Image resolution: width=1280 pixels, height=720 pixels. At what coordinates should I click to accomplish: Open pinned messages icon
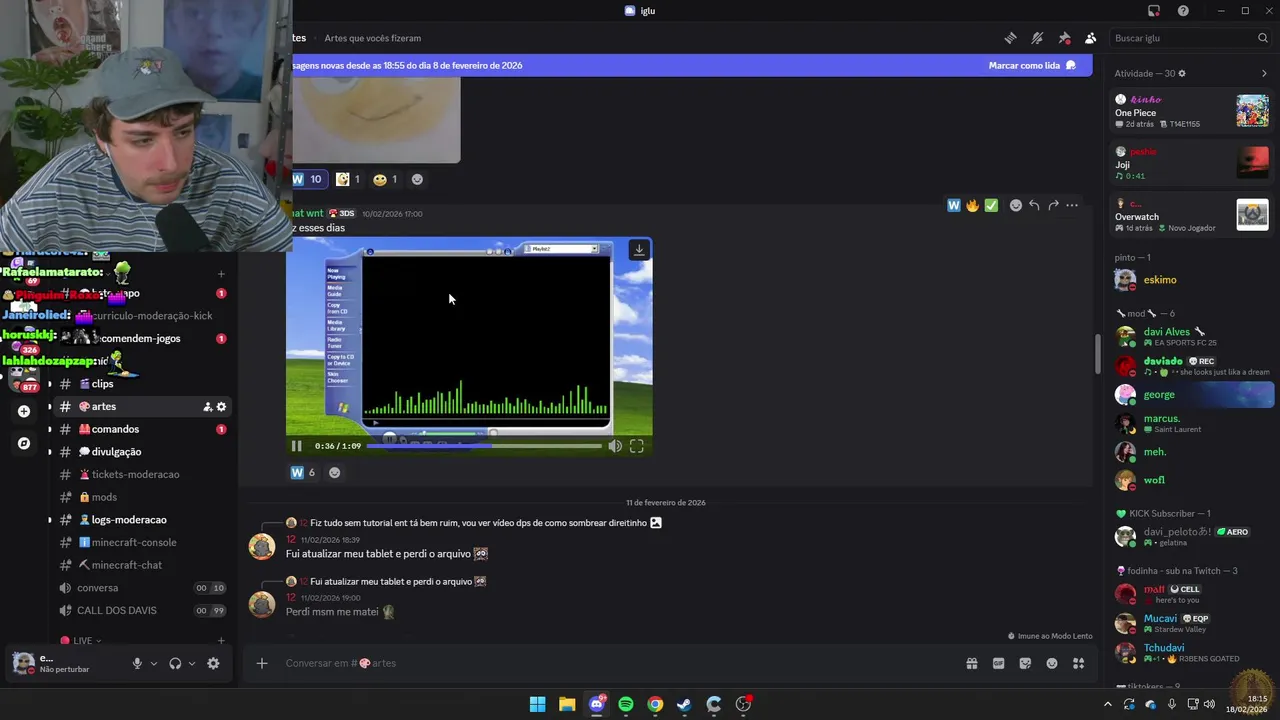tap(1064, 38)
